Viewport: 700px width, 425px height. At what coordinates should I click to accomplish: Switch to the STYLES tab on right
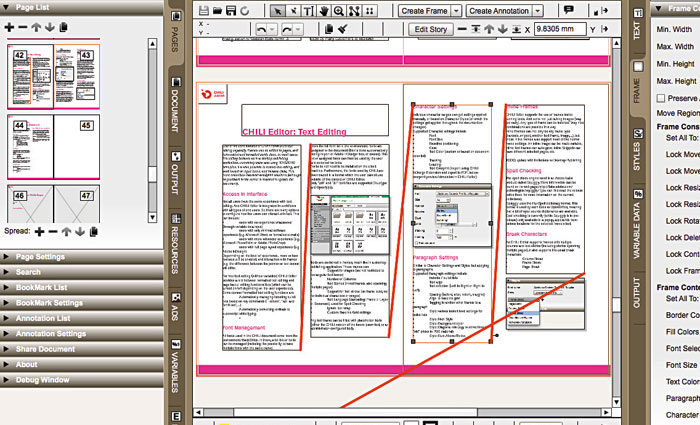638,150
